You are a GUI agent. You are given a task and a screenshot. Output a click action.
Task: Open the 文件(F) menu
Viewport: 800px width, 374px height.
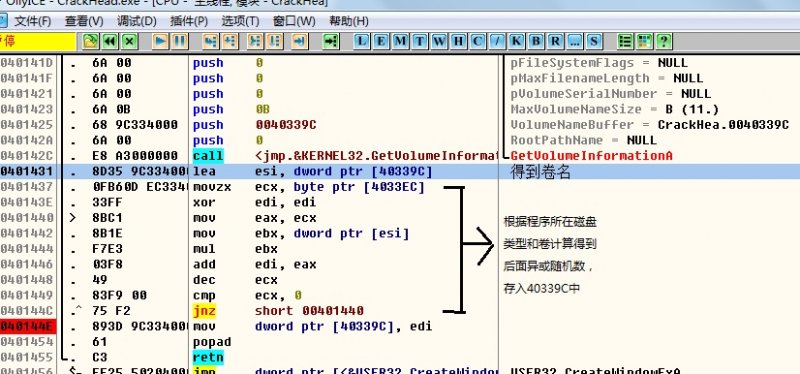[32, 21]
